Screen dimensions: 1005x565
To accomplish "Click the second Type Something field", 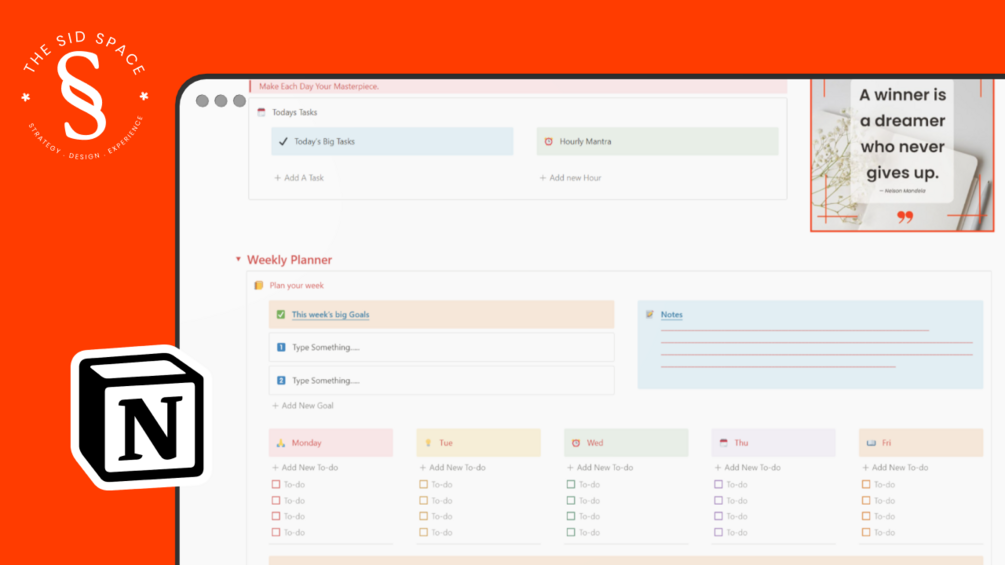I will tap(442, 381).
